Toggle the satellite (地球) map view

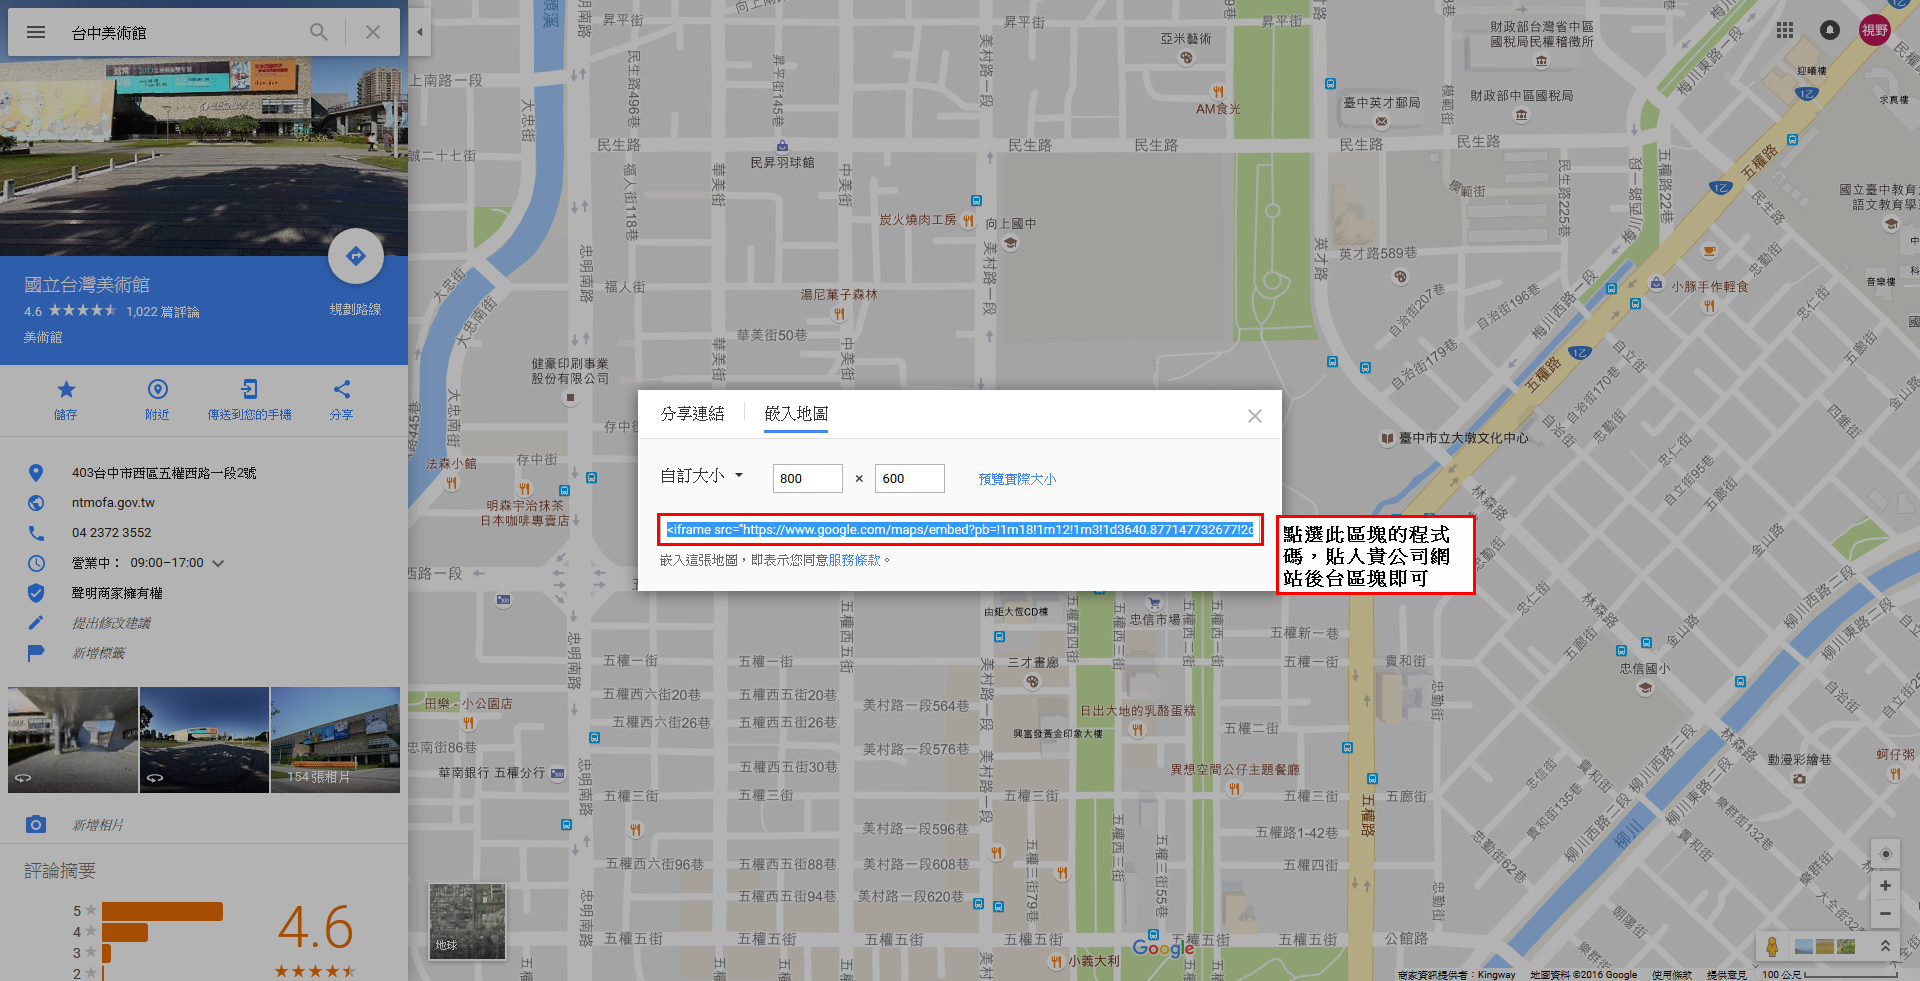(467, 921)
